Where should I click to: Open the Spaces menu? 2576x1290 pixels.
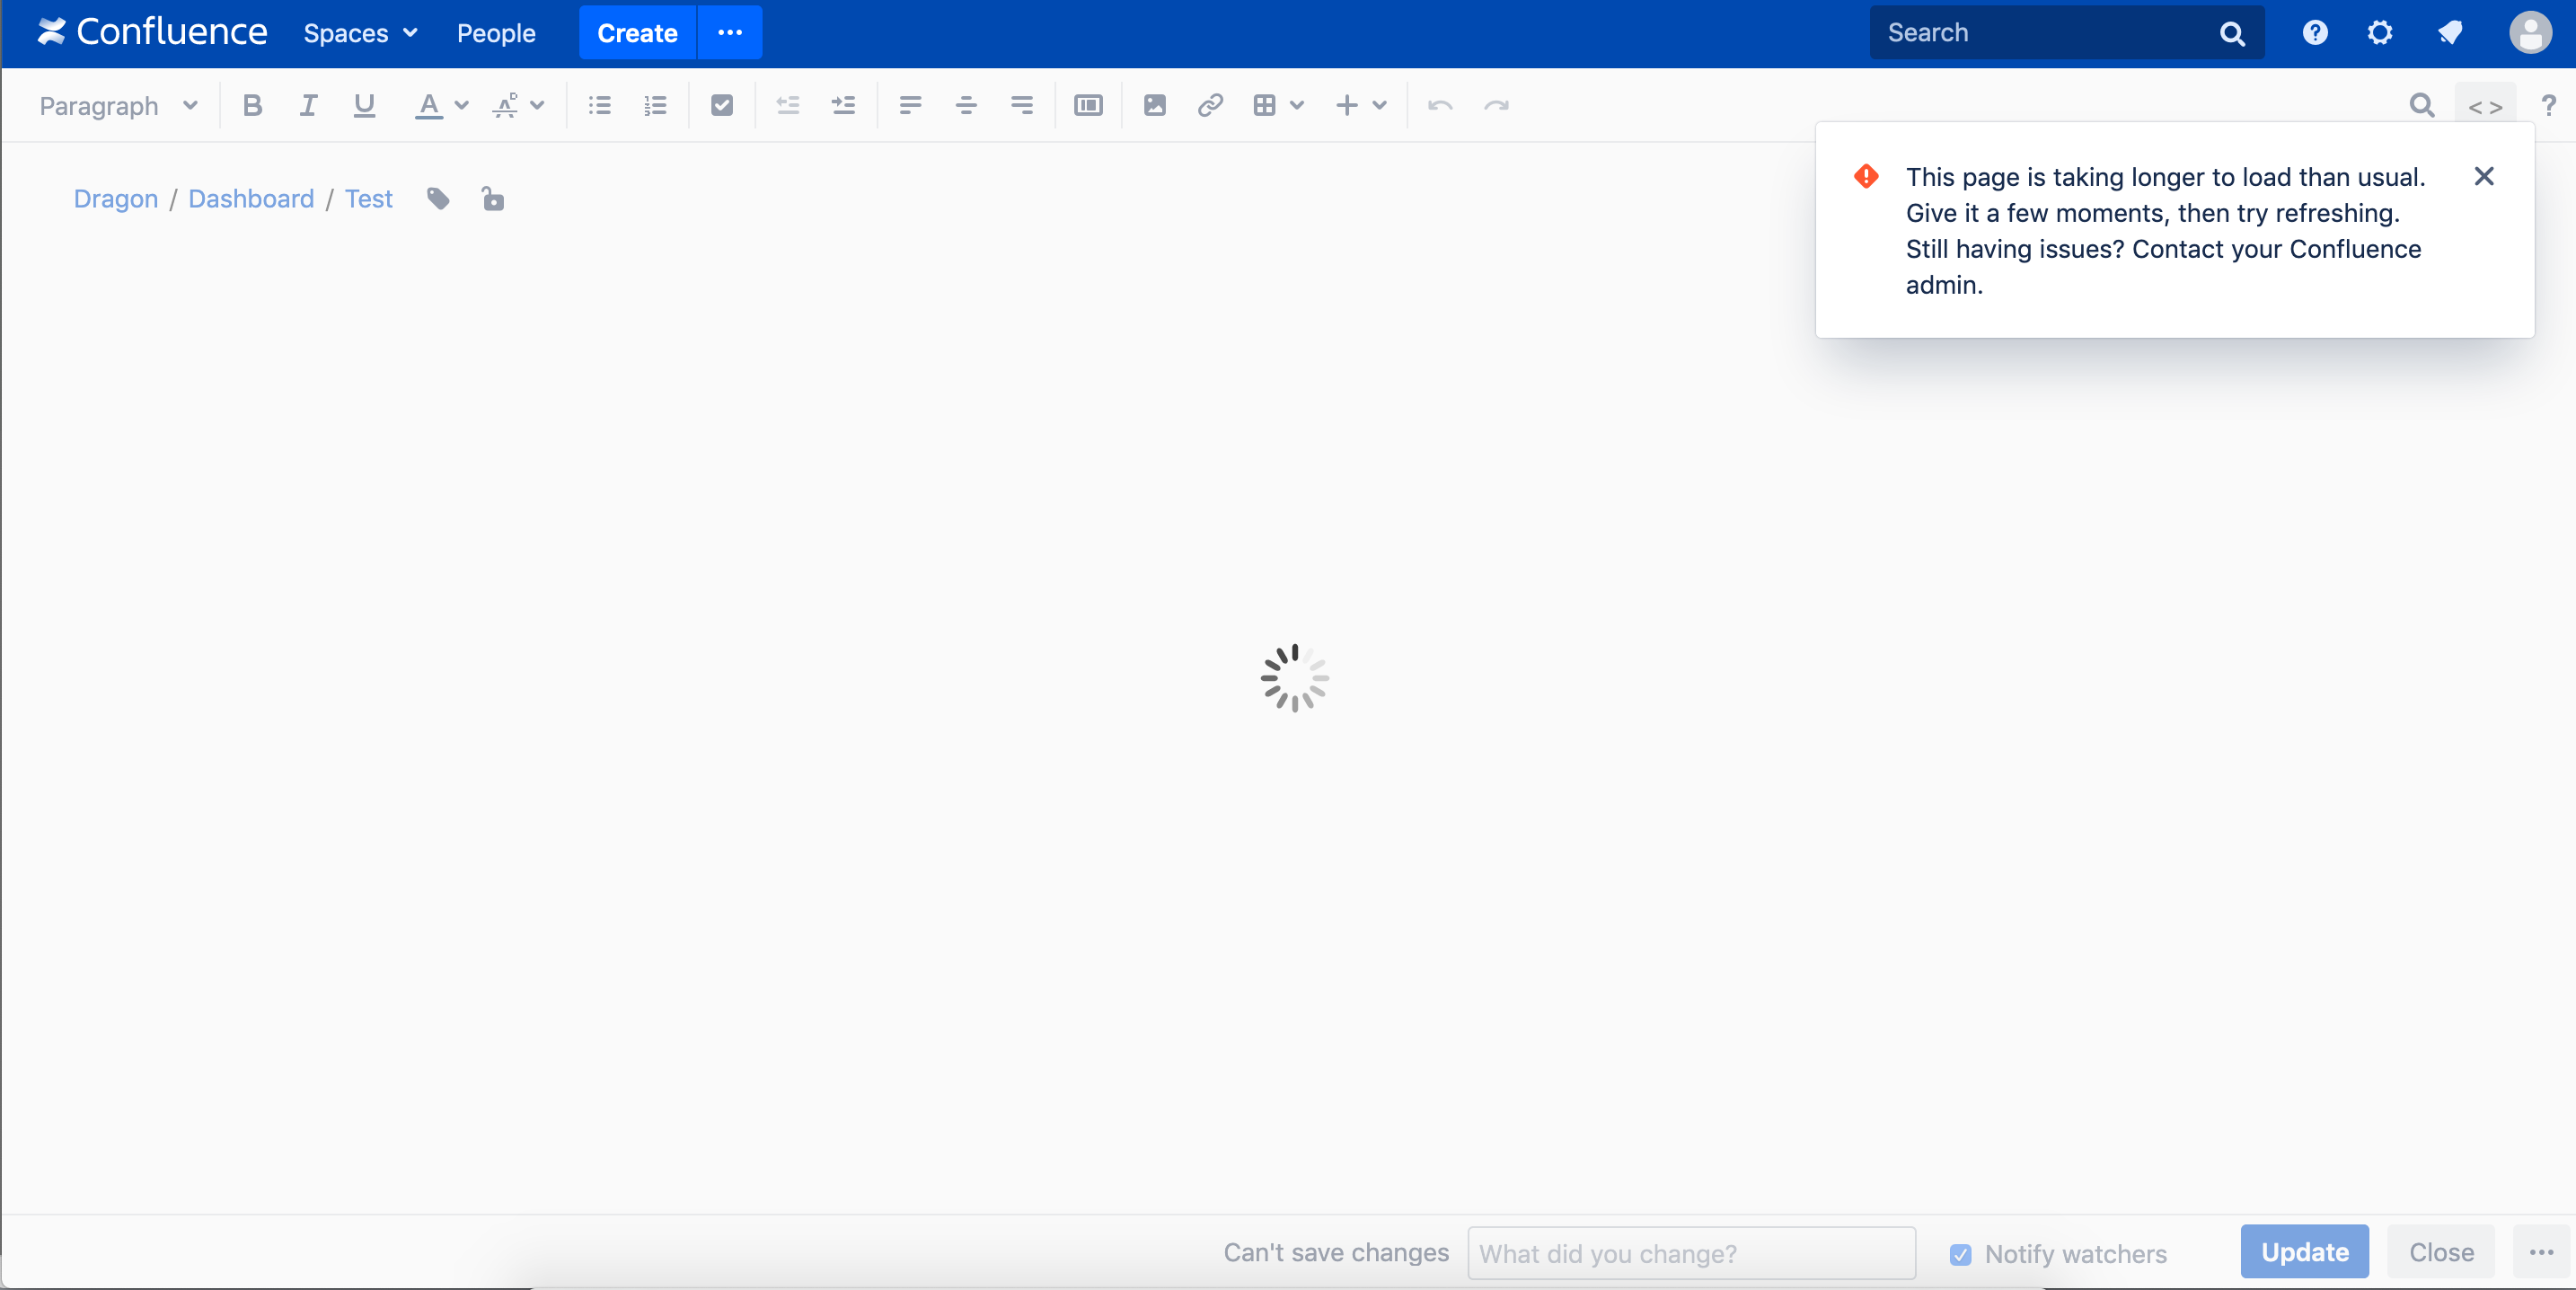coord(360,33)
